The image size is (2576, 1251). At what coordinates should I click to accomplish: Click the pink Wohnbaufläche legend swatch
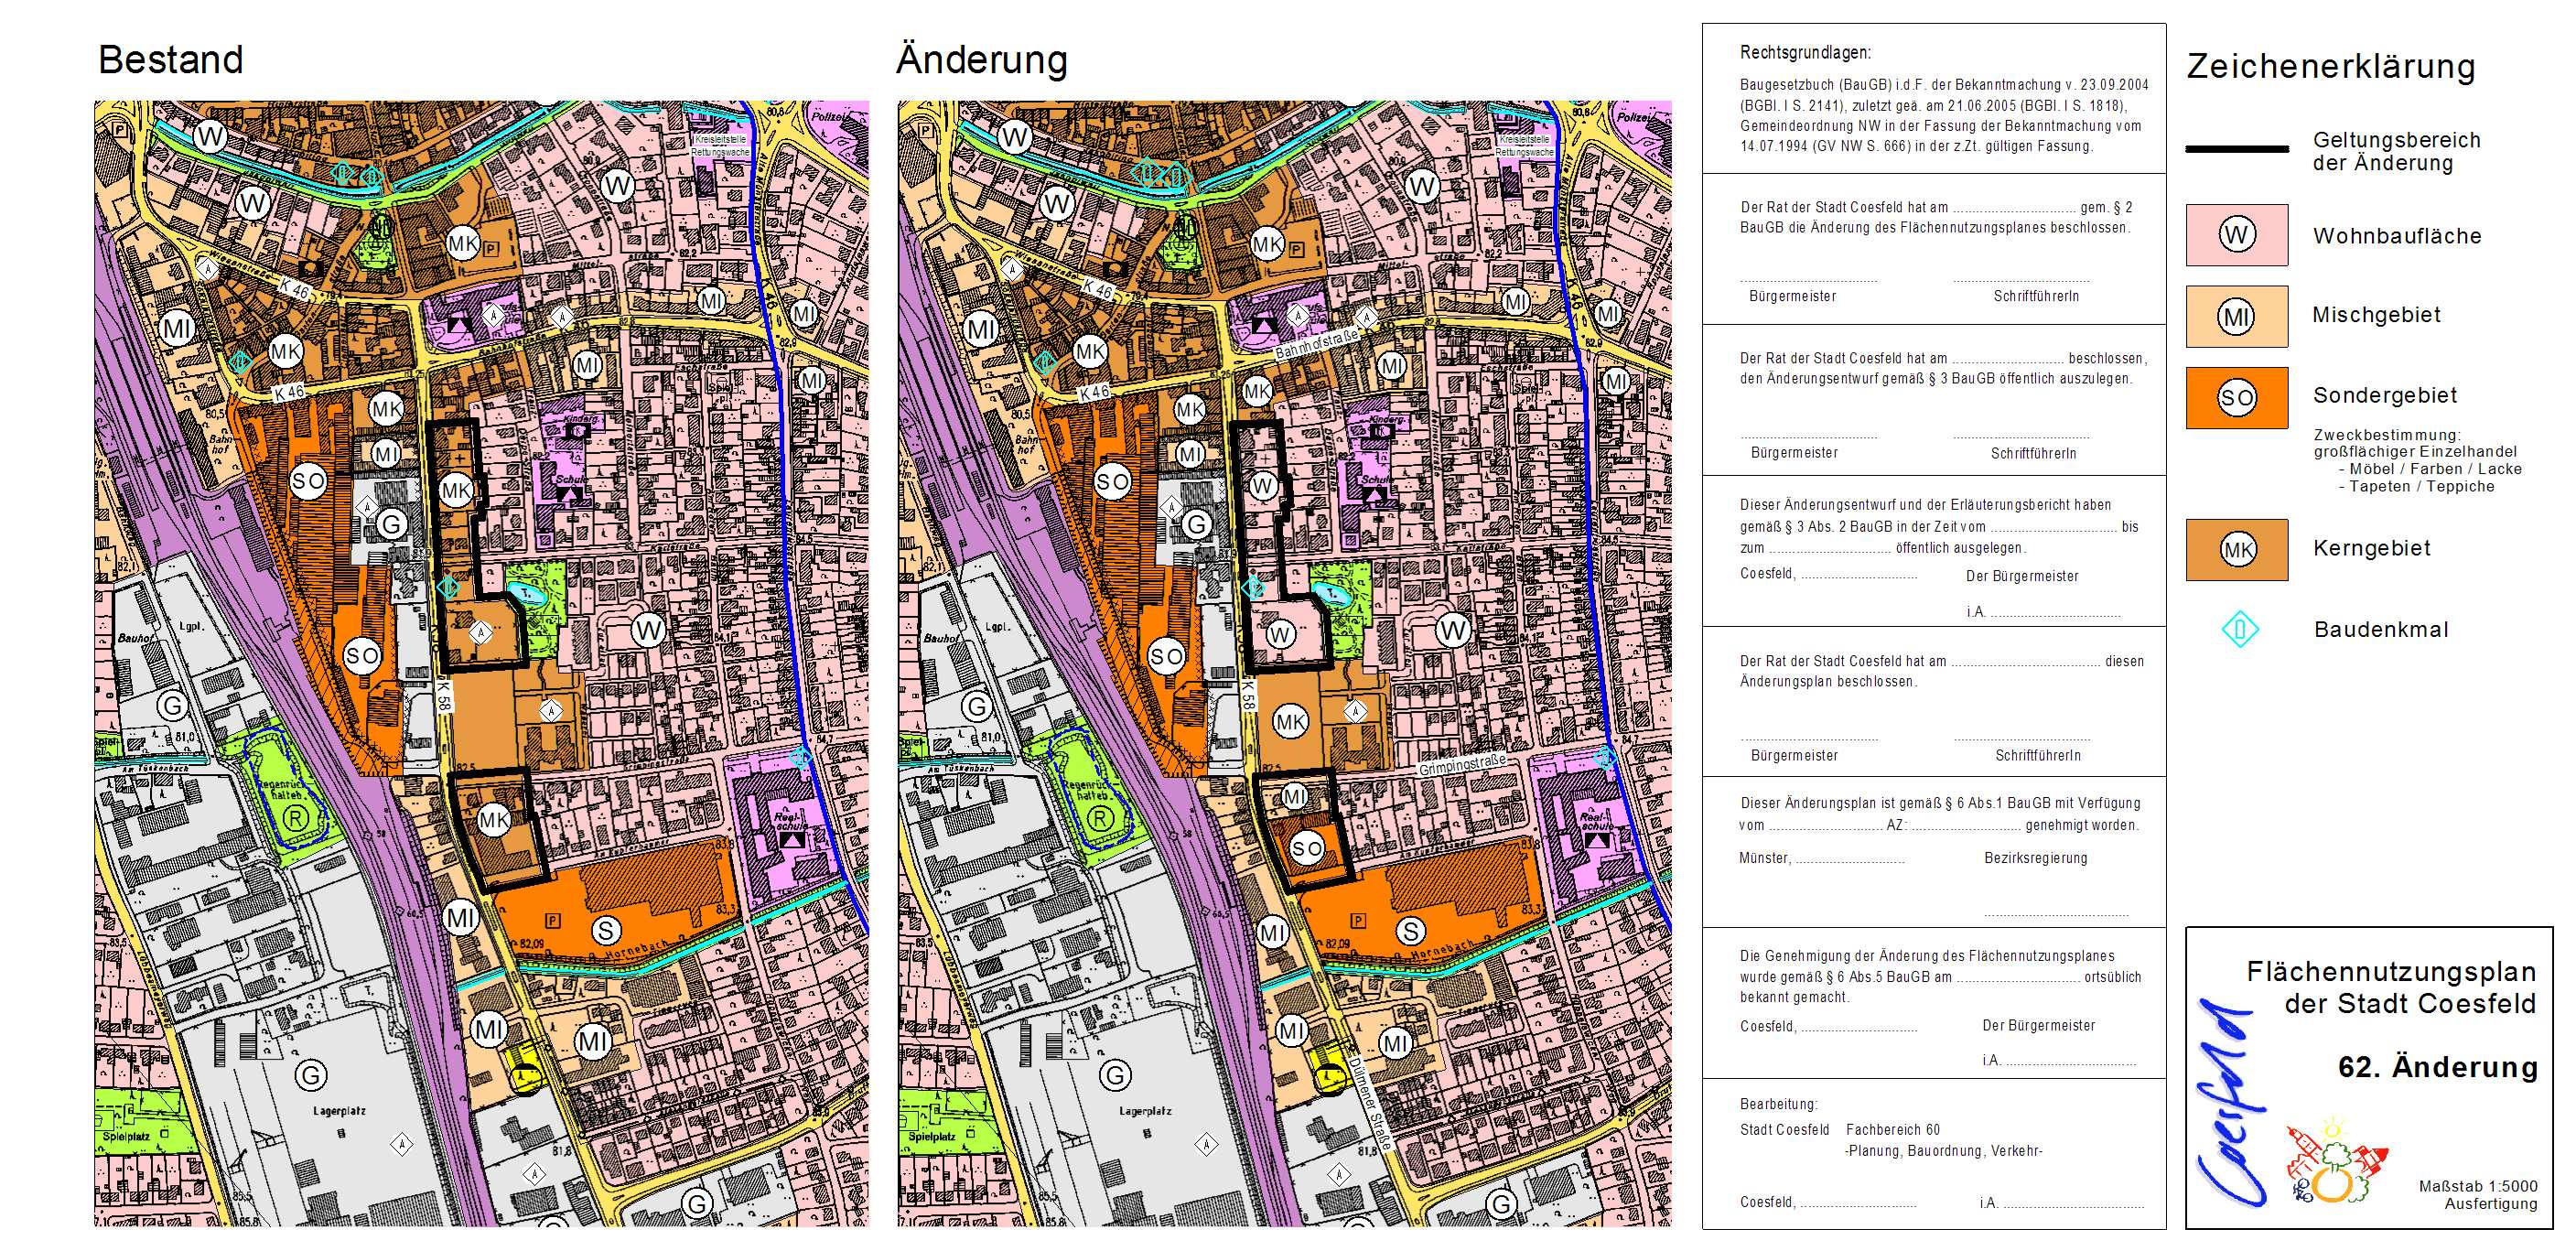(x=2236, y=235)
